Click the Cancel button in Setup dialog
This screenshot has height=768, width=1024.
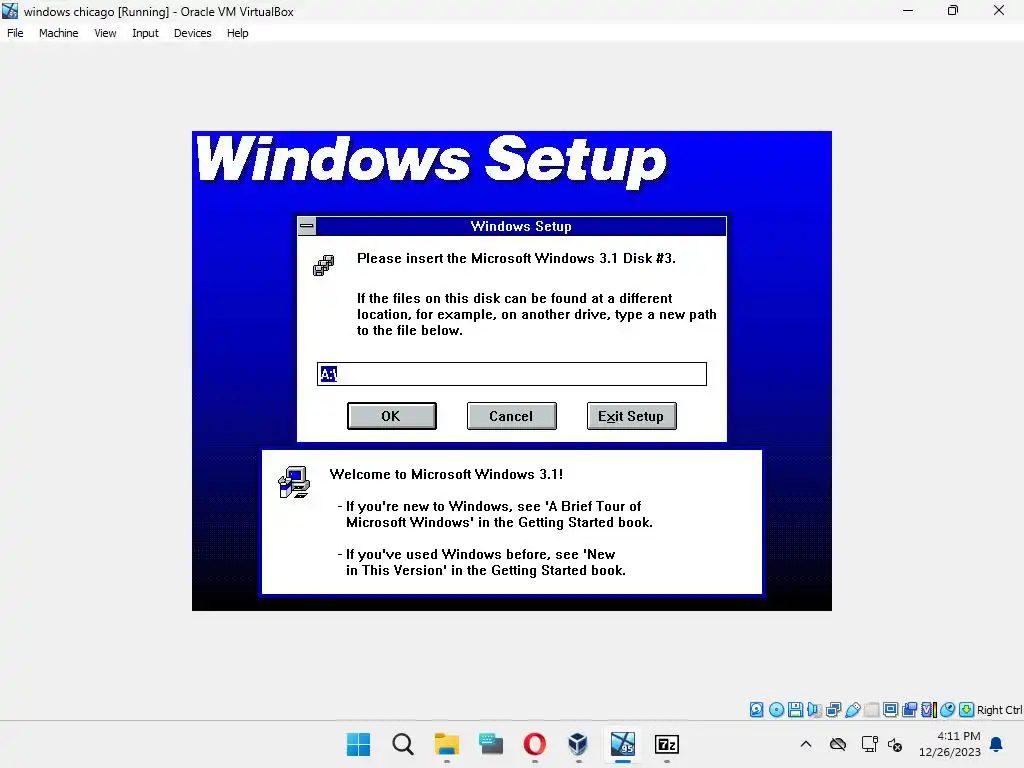[x=511, y=416]
